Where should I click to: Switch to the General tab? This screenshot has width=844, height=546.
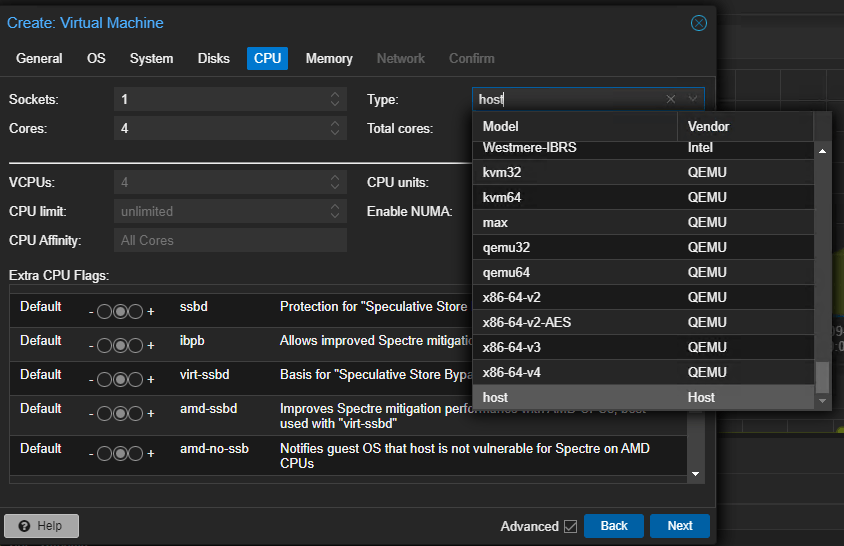pyautogui.click(x=39, y=58)
